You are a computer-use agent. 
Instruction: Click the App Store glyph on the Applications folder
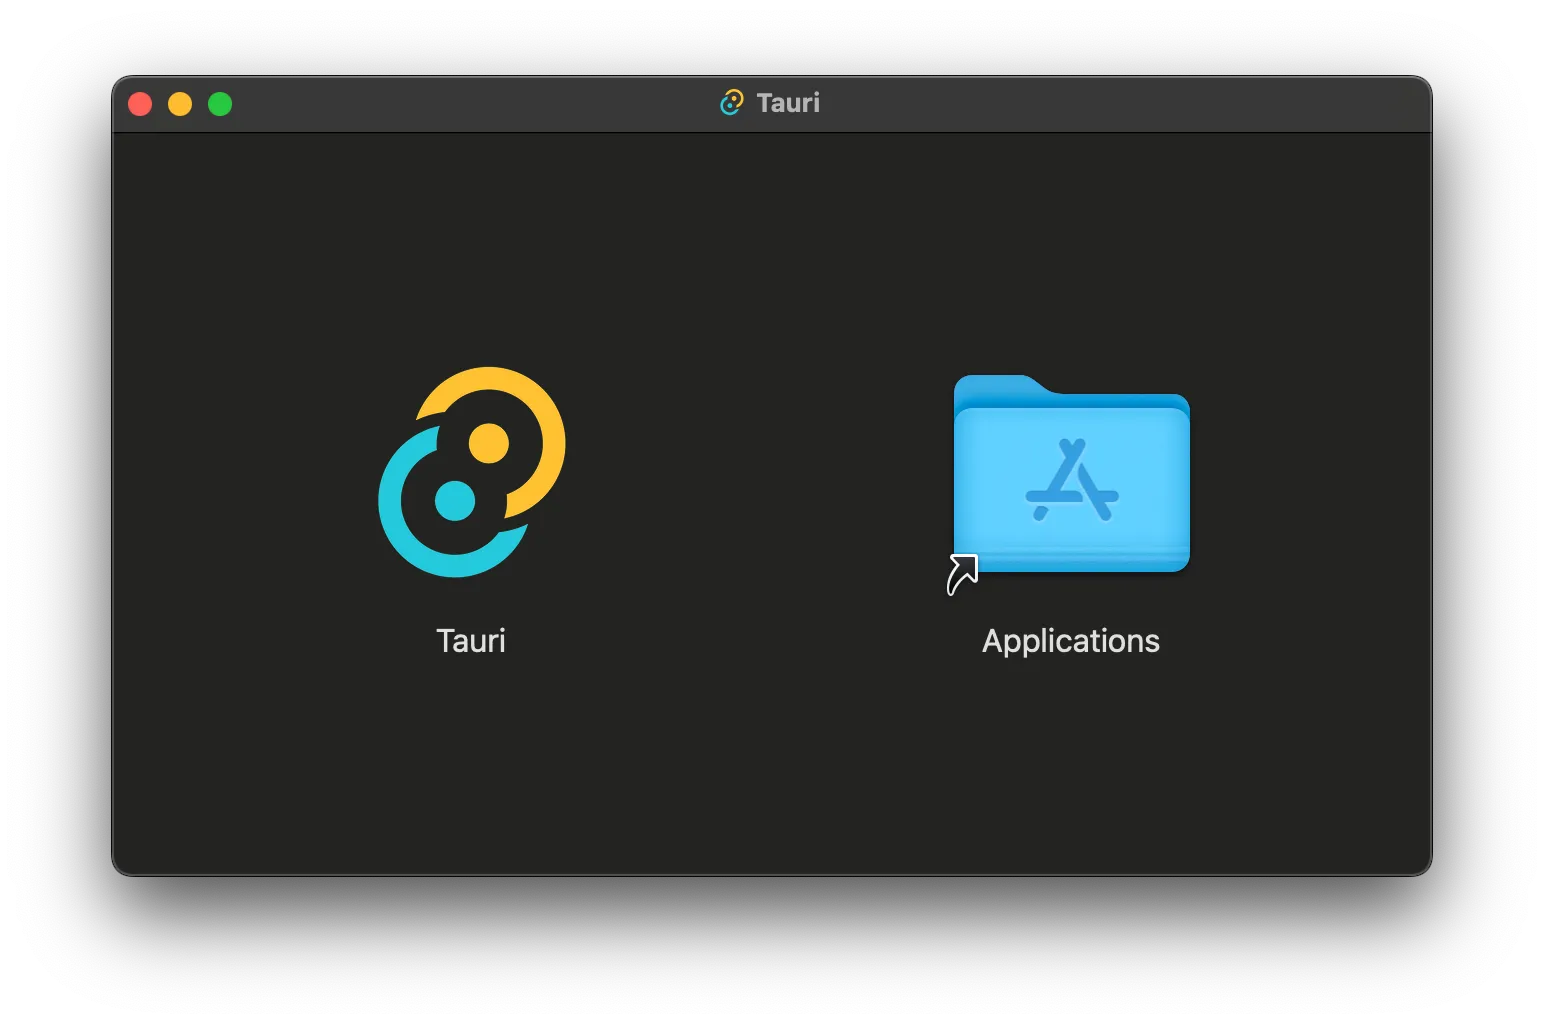(x=1072, y=481)
